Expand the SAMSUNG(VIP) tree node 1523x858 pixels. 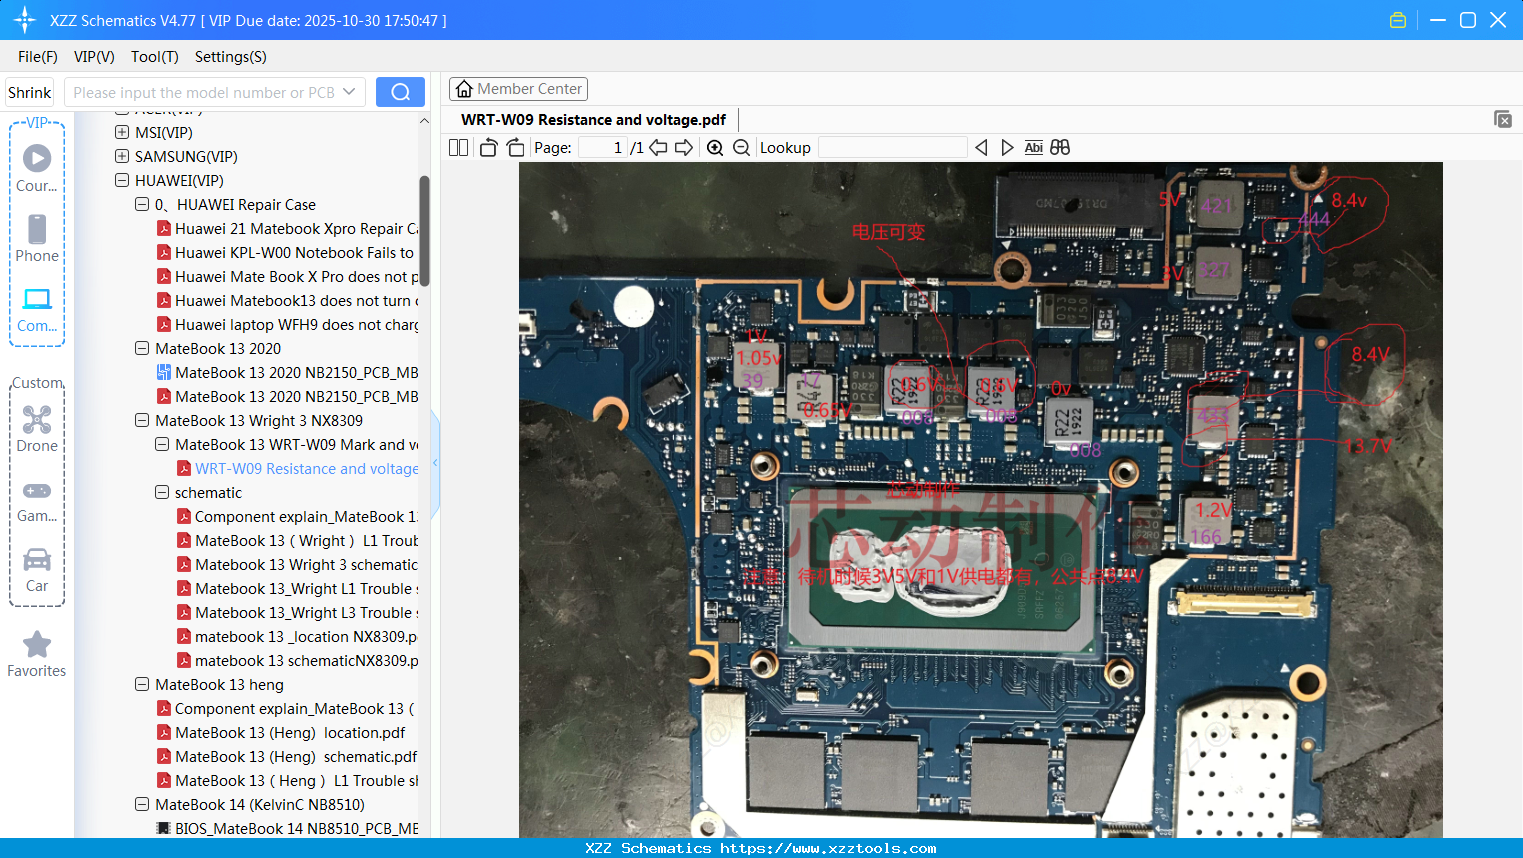[x=122, y=157]
